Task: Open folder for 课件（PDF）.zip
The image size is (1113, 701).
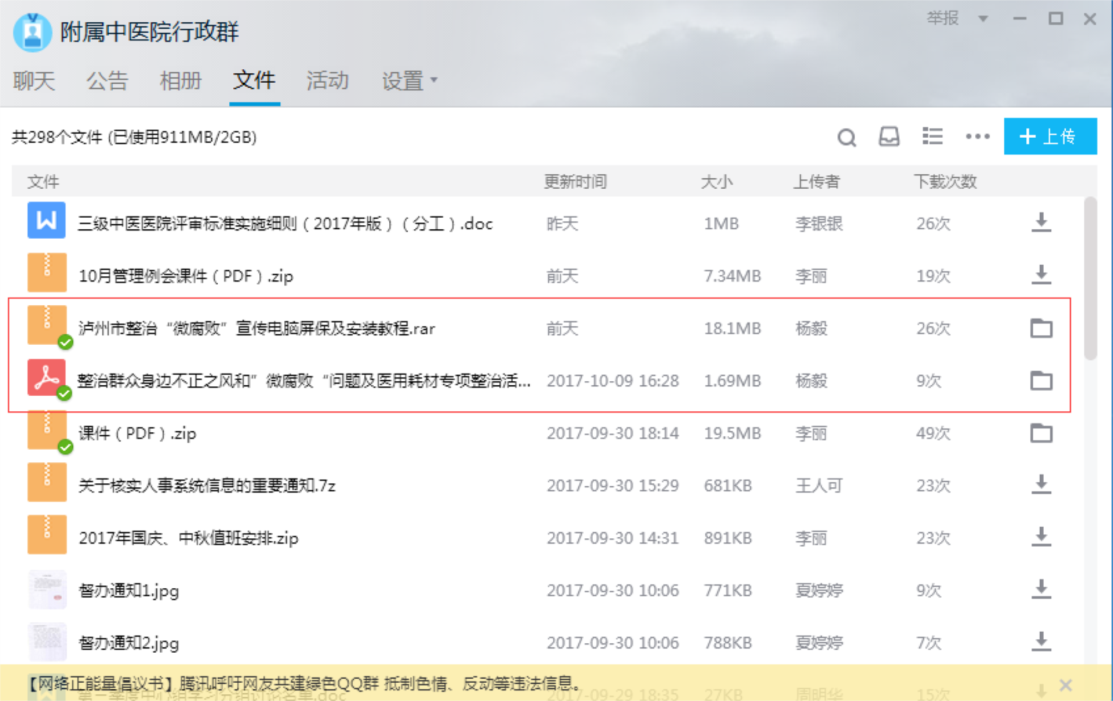Action: click(x=1041, y=433)
